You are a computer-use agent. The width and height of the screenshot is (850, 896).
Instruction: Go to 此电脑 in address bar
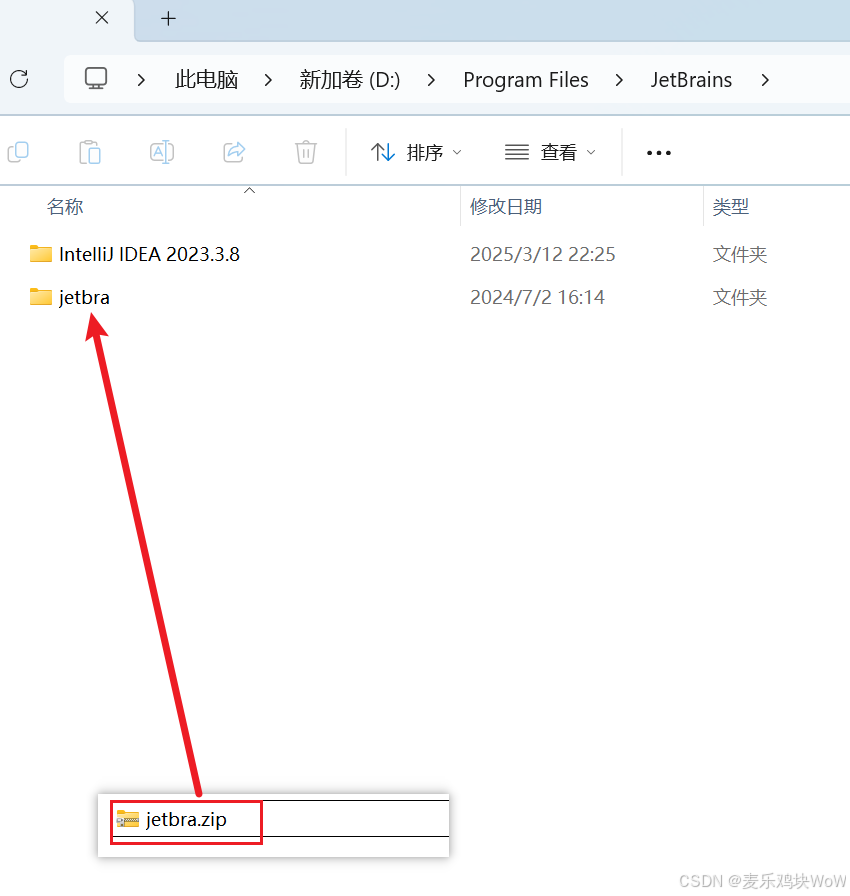pyautogui.click(x=207, y=80)
